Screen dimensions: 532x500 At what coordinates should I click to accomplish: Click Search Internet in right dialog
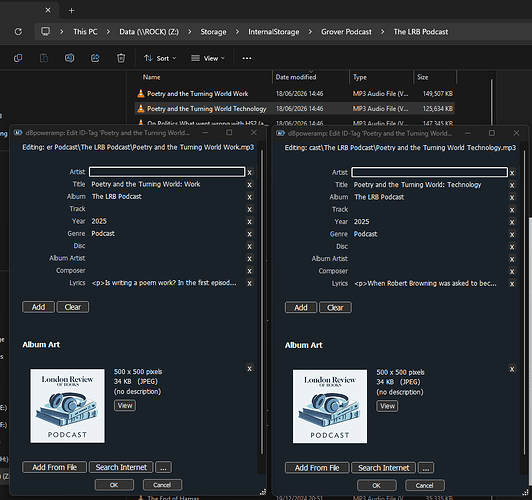383,468
